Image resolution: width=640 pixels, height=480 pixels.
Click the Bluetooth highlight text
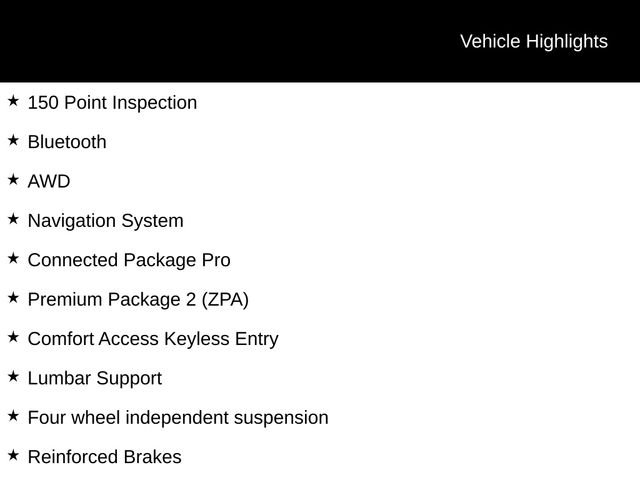coord(67,142)
